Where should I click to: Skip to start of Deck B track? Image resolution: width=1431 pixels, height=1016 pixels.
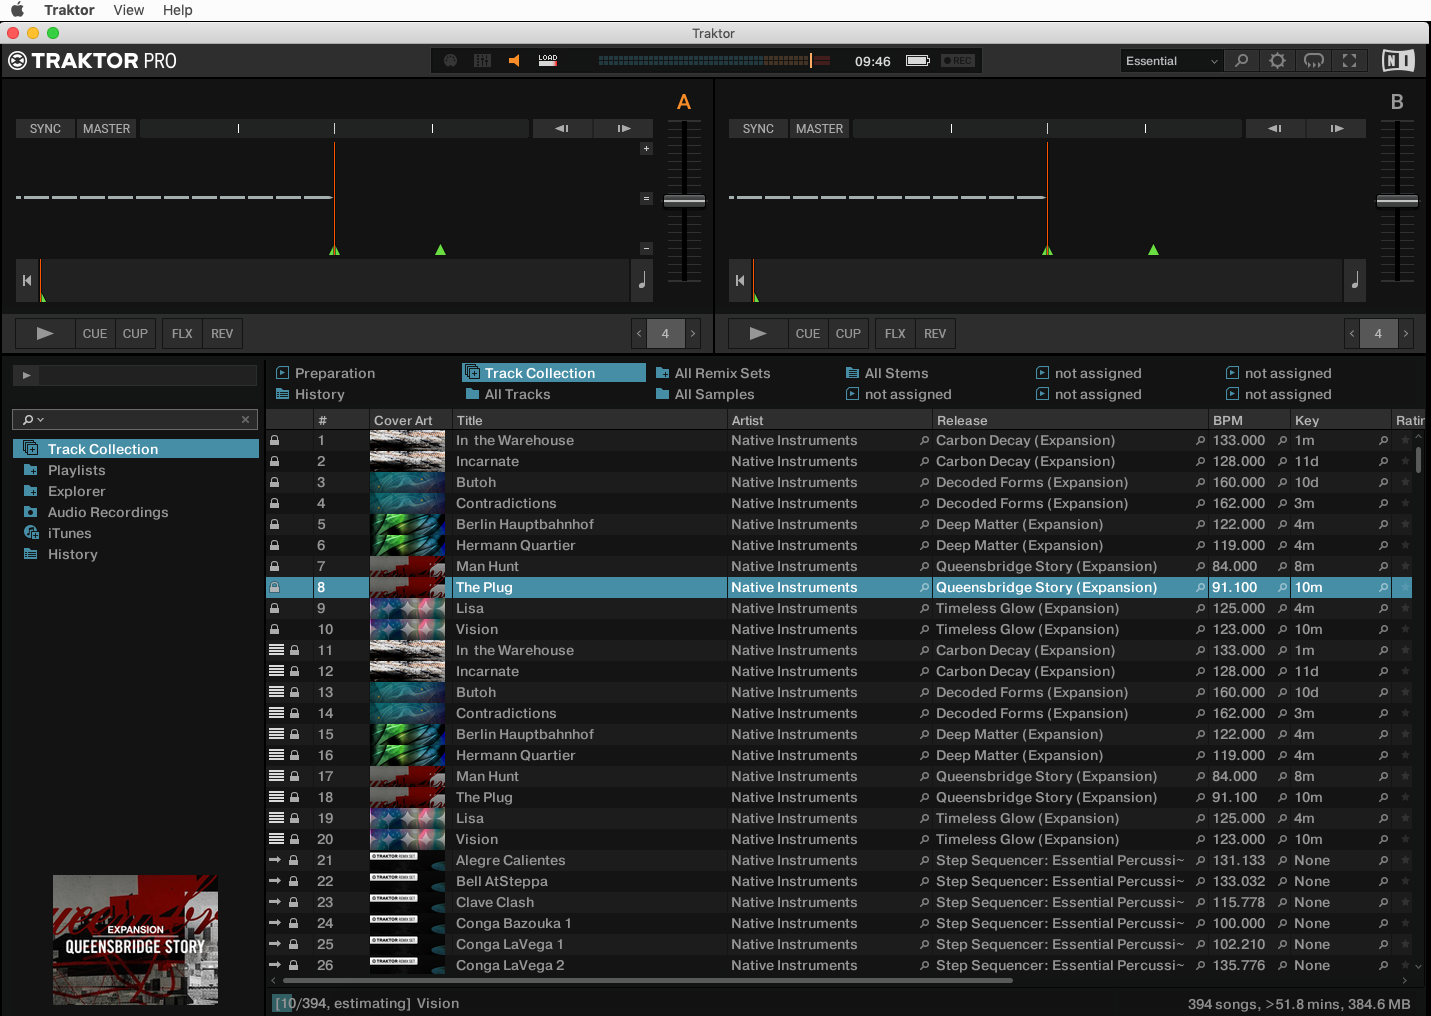coord(740,281)
